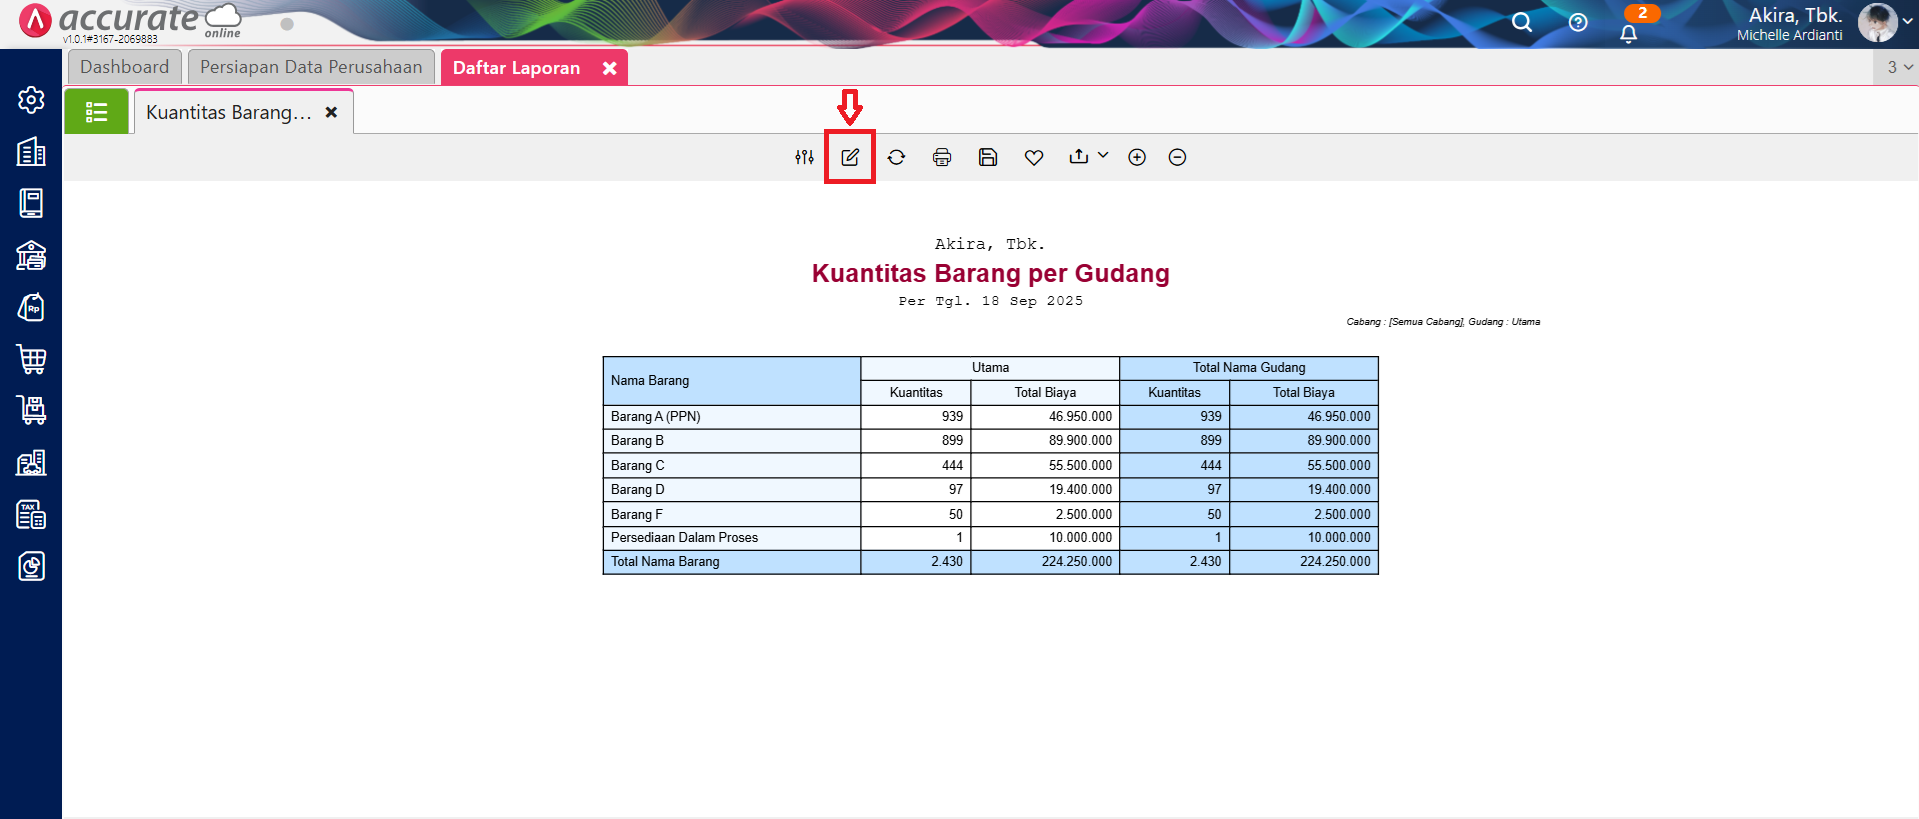Close the Kuantitas Barang report tab
The height and width of the screenshot is (819, 1919).
click(x=331, y=112)
